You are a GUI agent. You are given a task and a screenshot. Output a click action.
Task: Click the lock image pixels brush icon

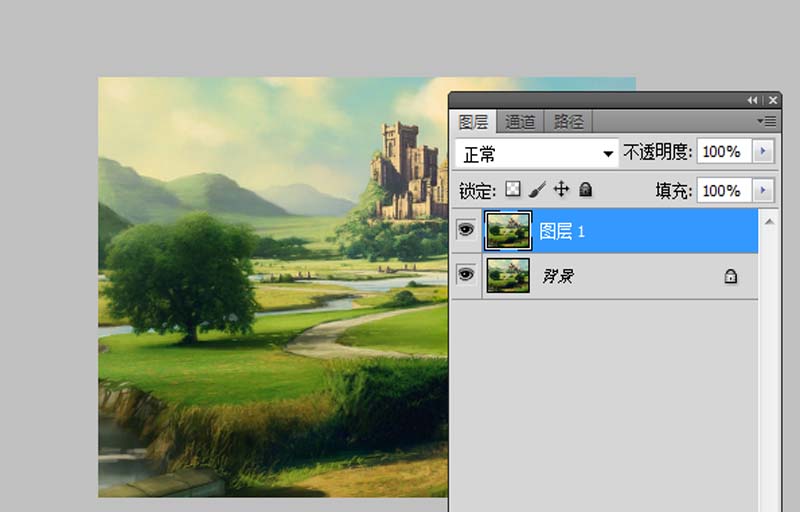(x=537, y=189)
